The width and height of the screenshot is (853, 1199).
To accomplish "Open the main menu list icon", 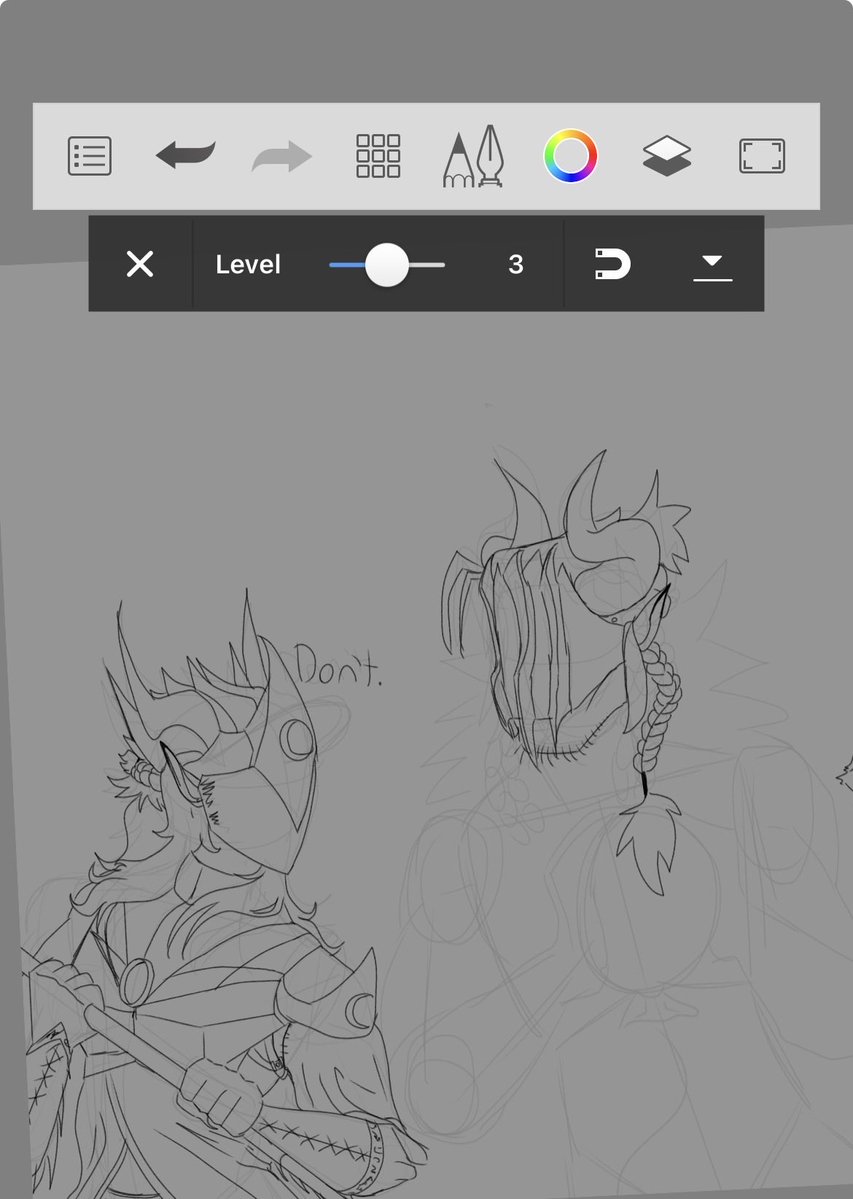I will [x=89, y=156].
